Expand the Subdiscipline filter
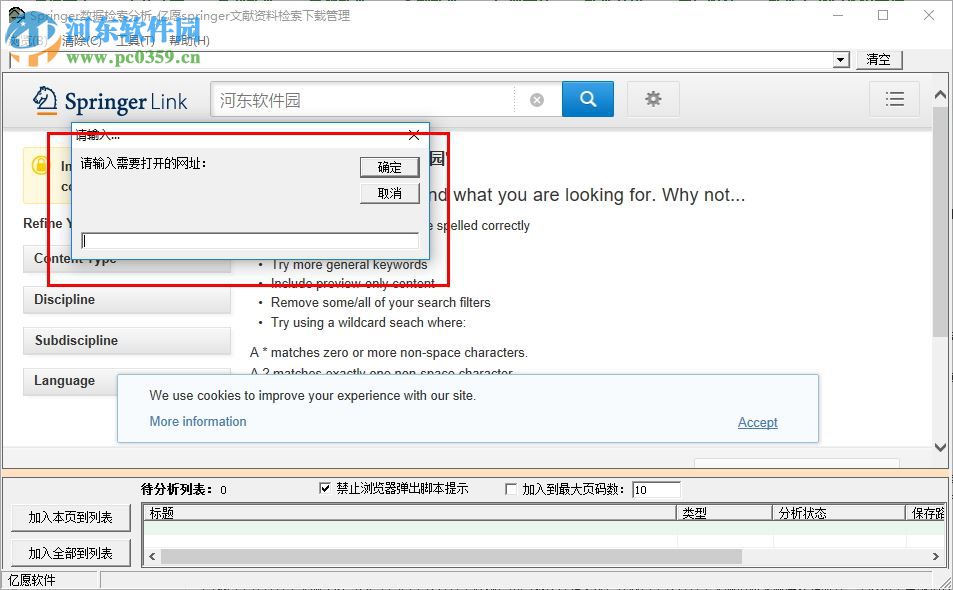Image resolution: width=953 pixels, height=590 pixels. pos(126,340)
